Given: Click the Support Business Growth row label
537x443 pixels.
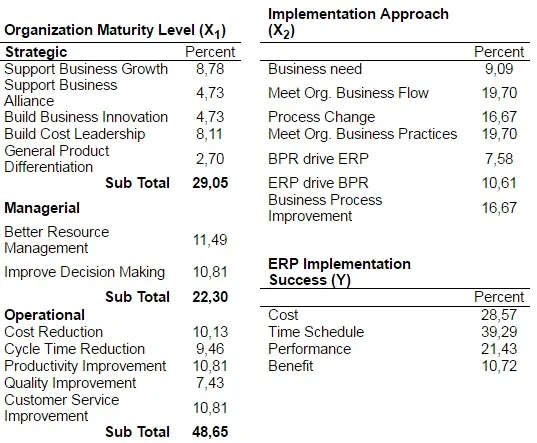Looking at the screenshot, I should coord(86,69).
